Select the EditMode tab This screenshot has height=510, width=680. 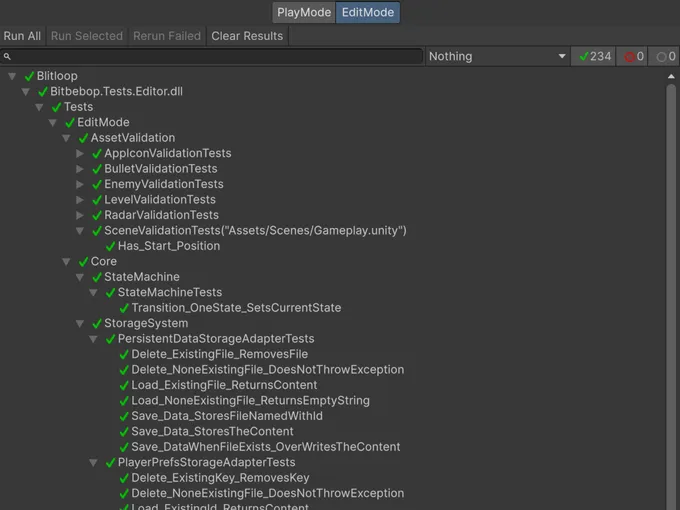tap(367, 13)
